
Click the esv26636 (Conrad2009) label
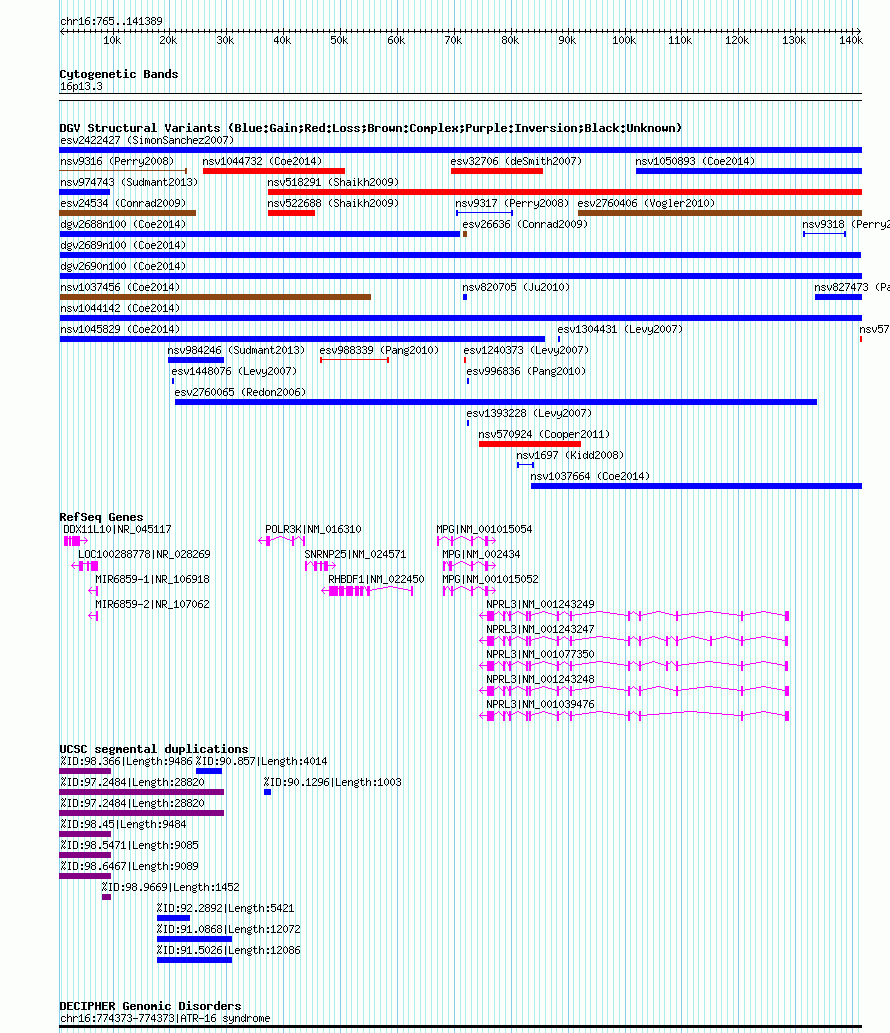pos(525,225)
